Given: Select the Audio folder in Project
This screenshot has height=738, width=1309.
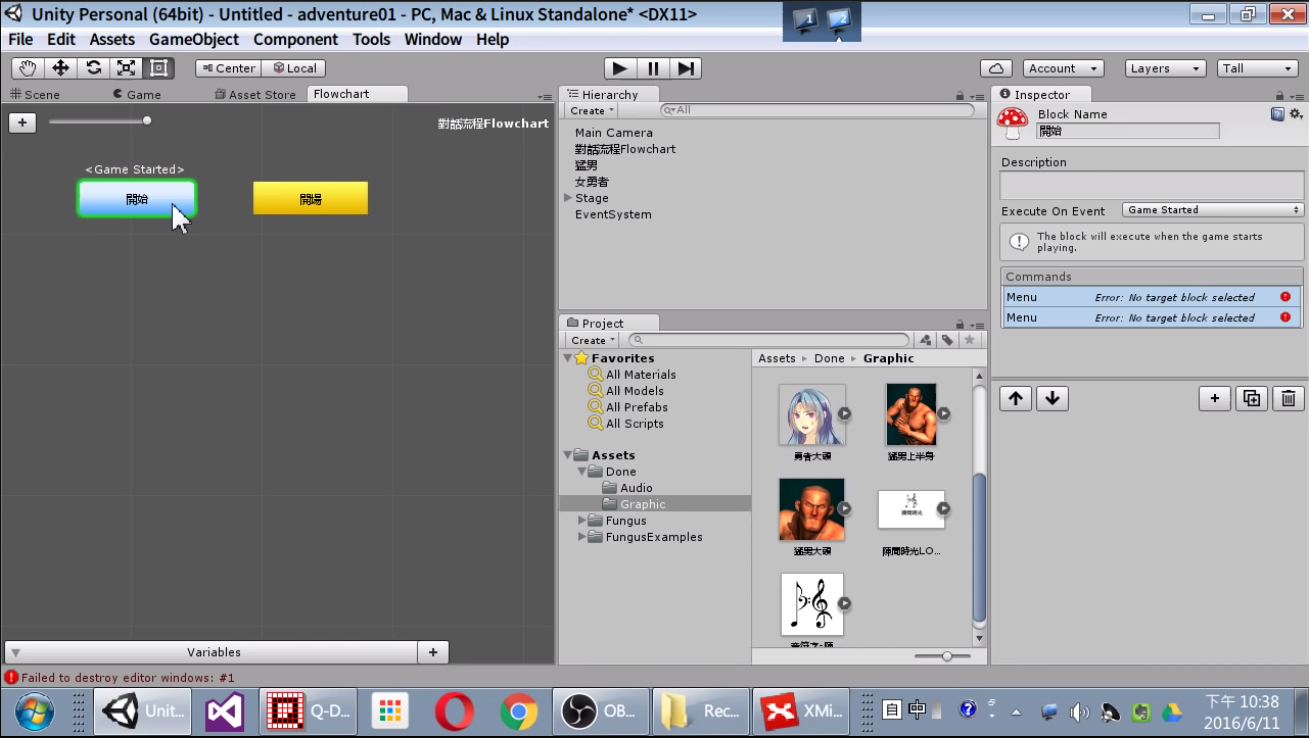Looking at the screenshot, I should (x=636, y=488).
